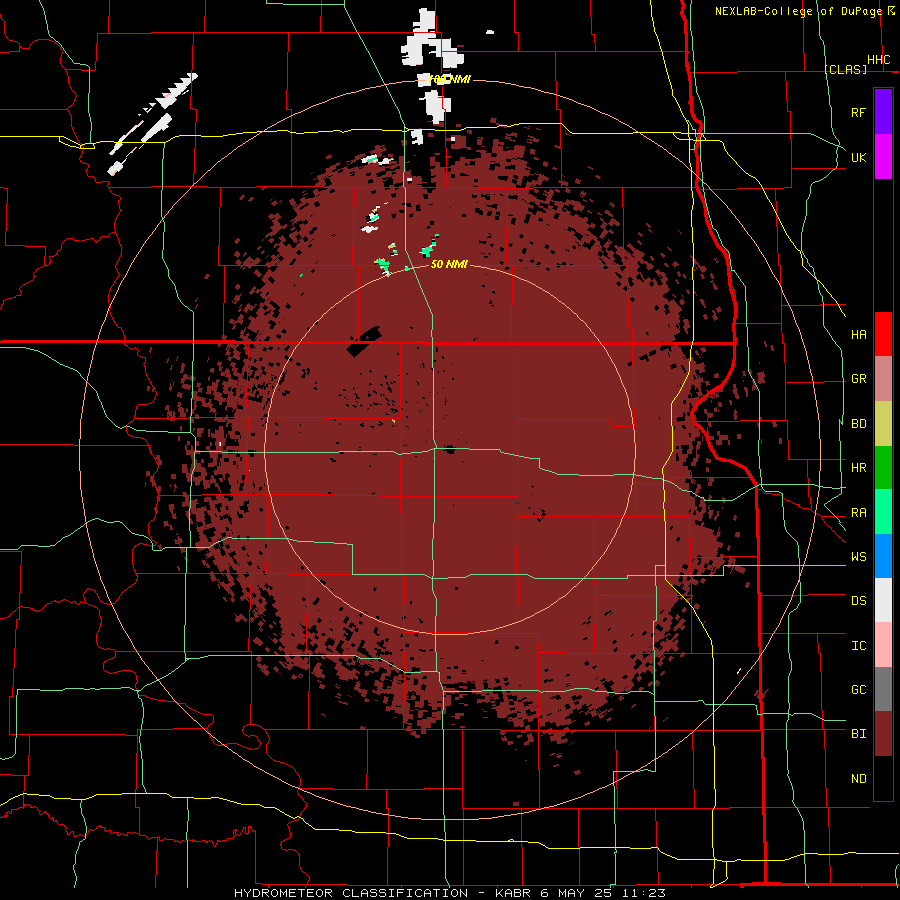Viewport: 900px width, 900px height.
Task: Click the RF legend label
Action: (858, 112)
